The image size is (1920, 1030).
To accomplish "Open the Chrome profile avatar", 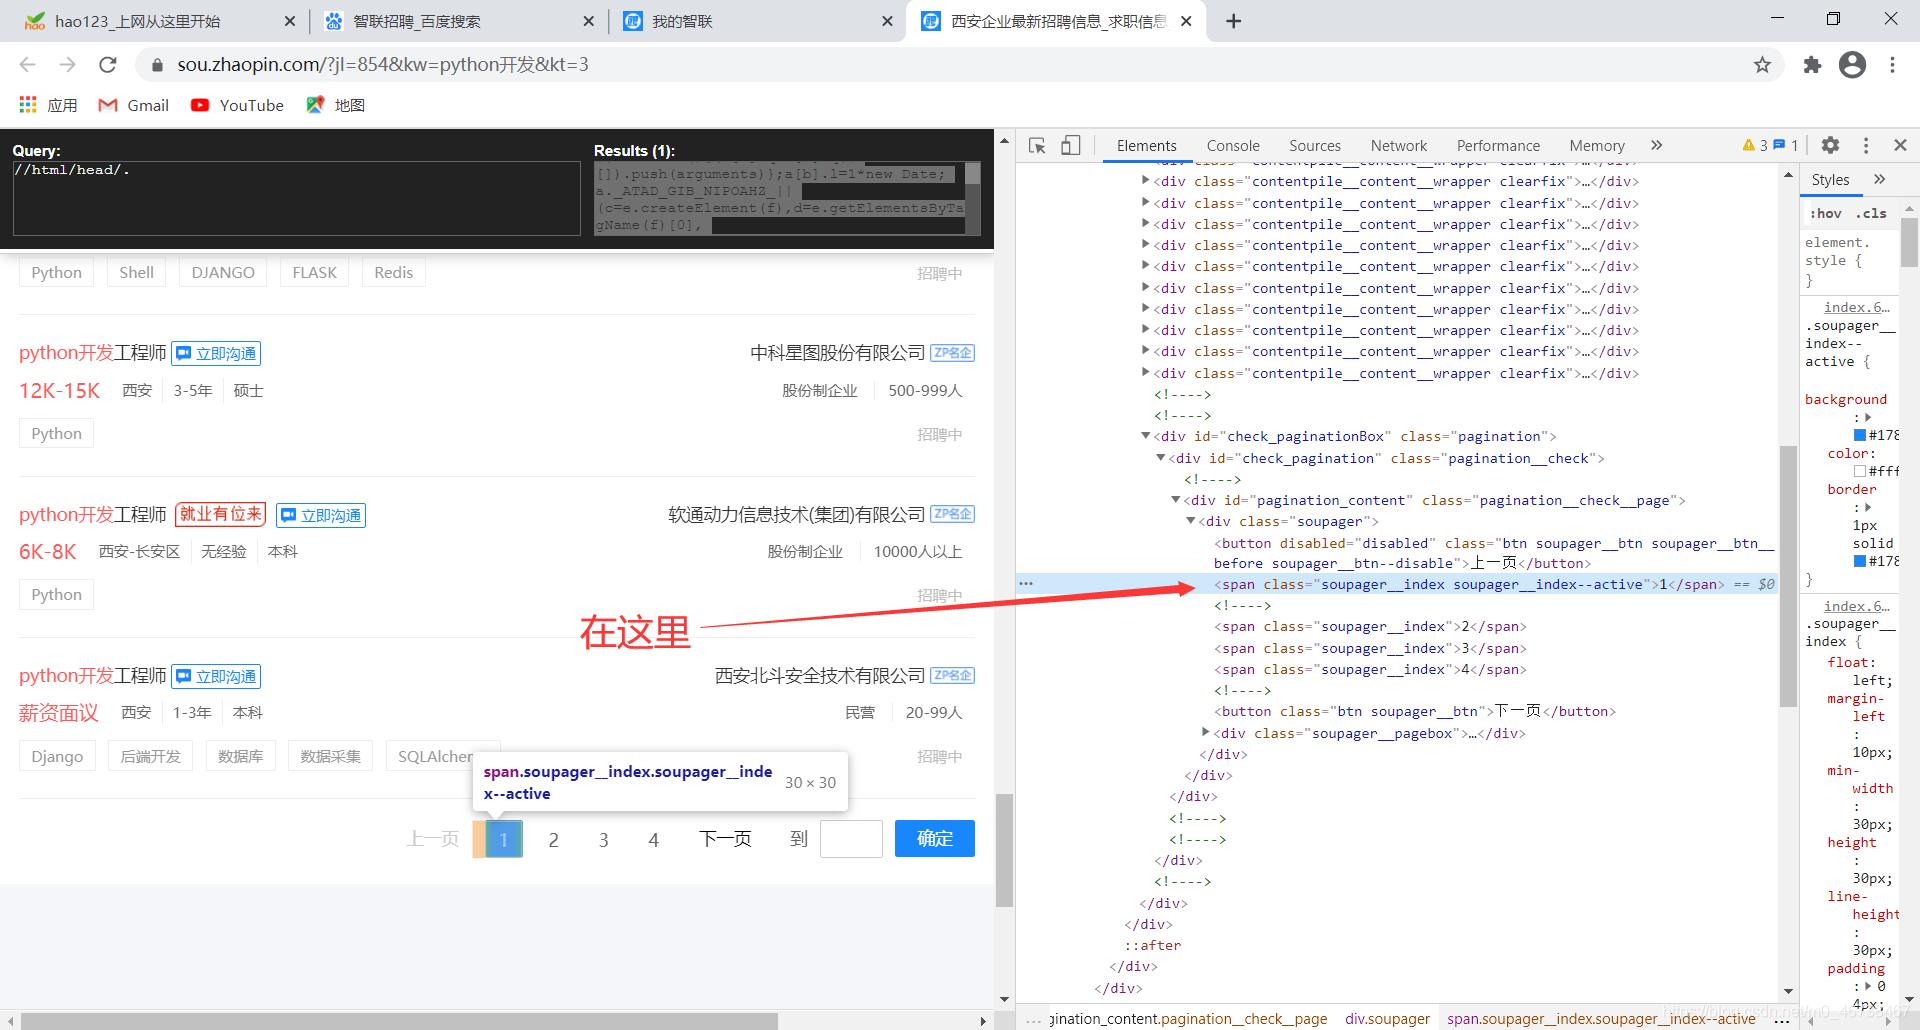I will [x=1852, y=65].
